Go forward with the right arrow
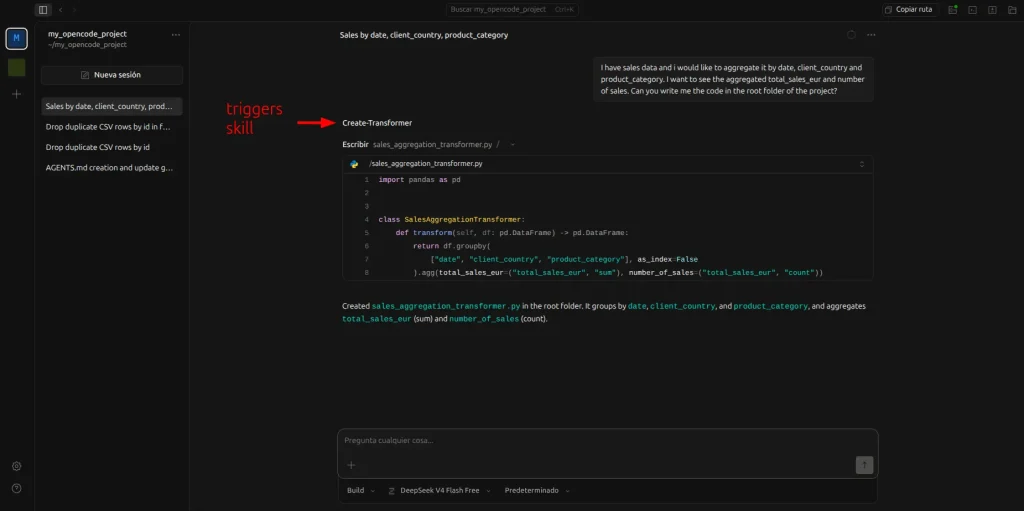Image resolution: width=1024 pixels, height=511 pixels. pyautogui.click(x=74, y=10)
